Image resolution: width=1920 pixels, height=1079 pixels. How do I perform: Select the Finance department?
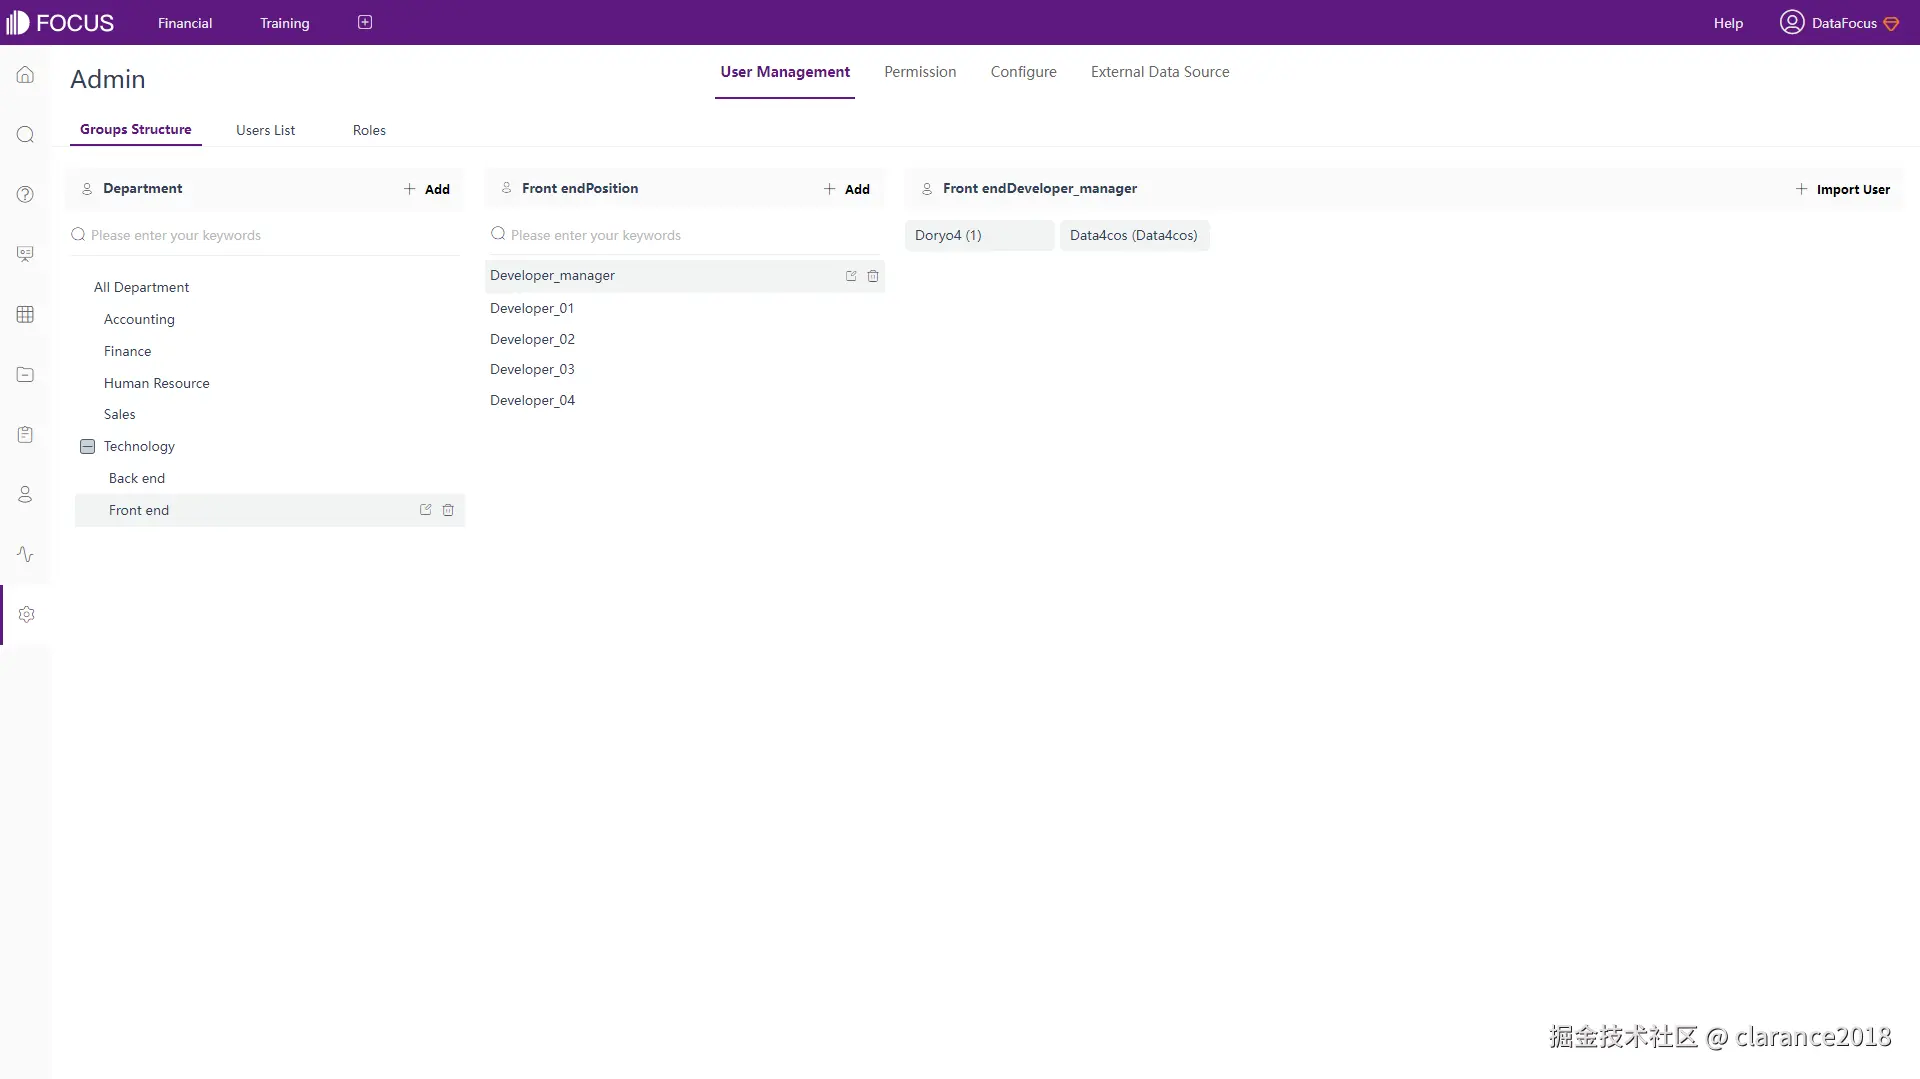click(128, 351)
